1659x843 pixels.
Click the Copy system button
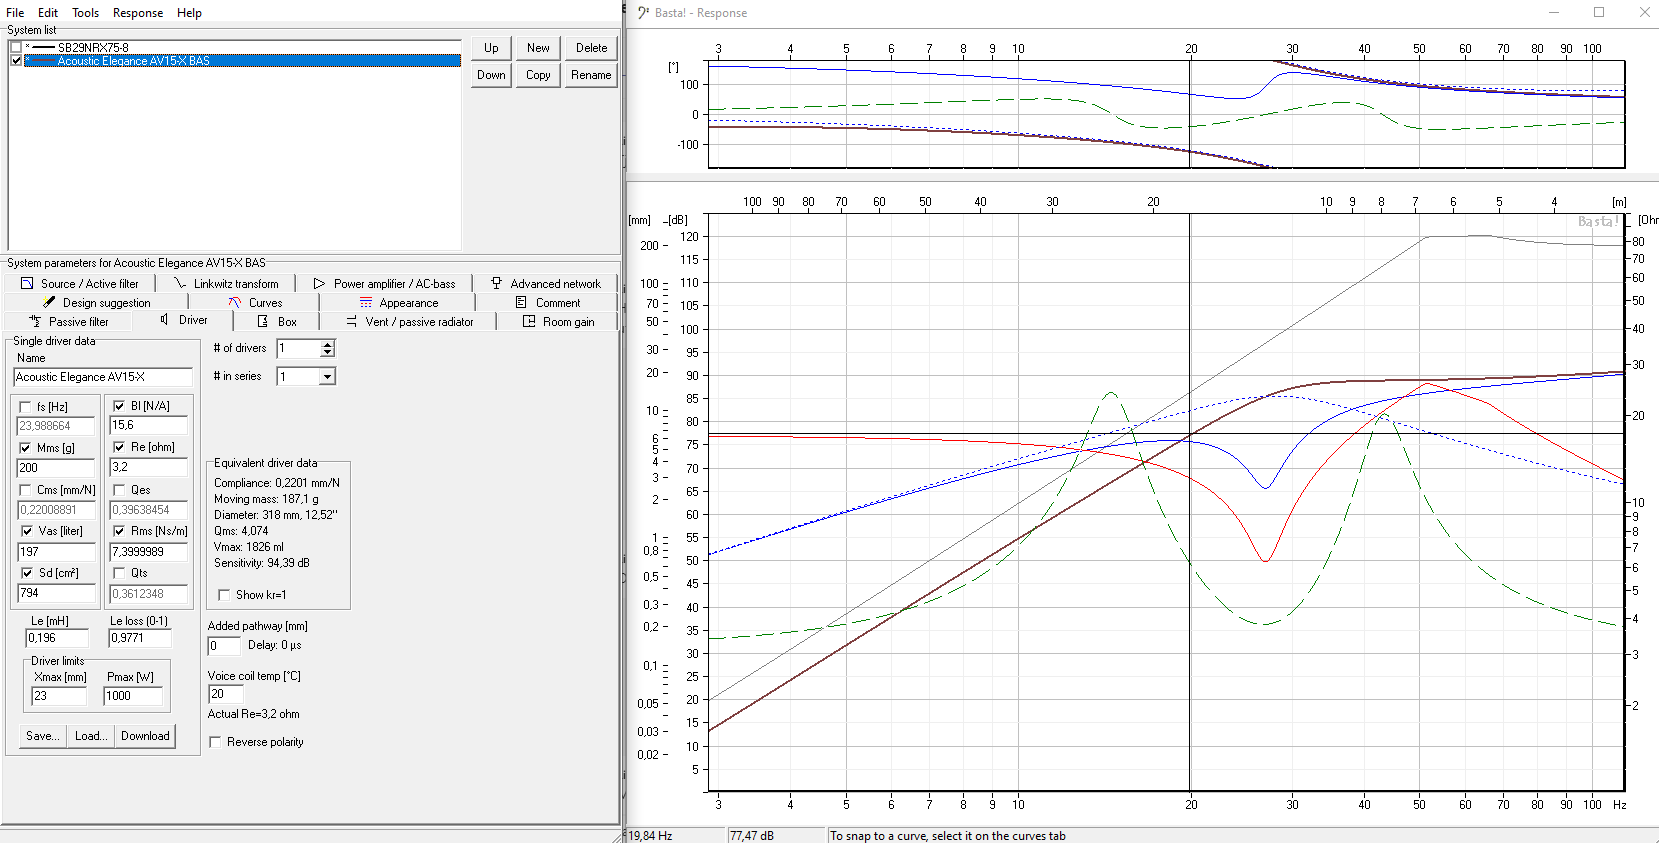pos(538,75)
